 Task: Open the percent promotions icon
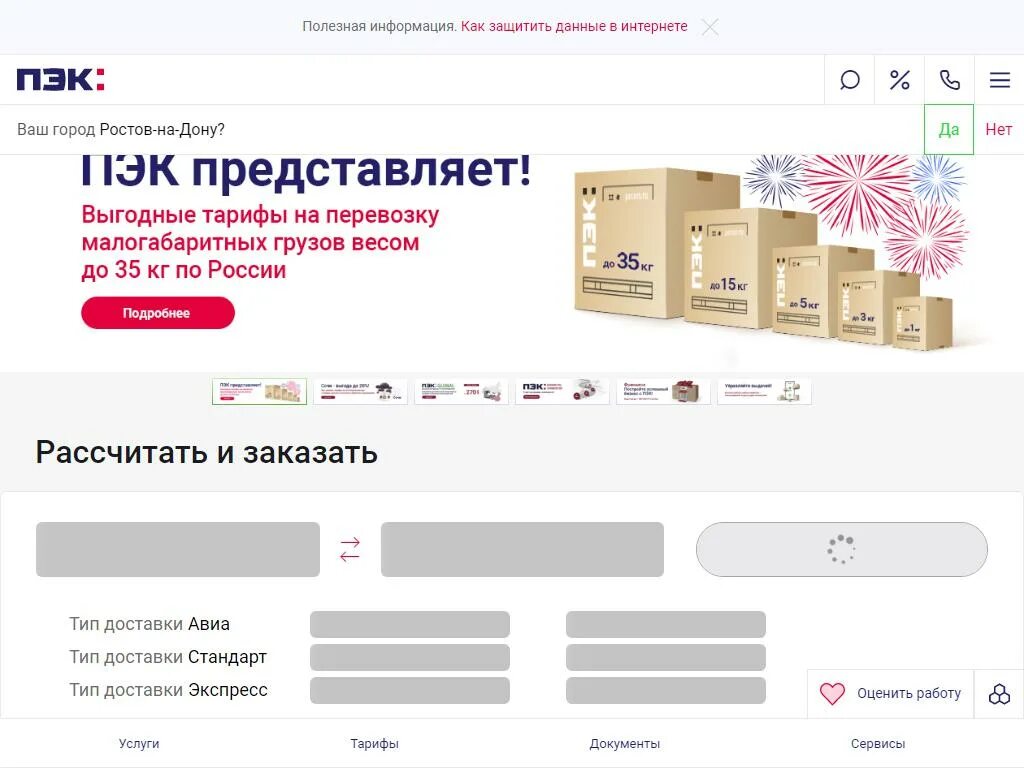899,80
